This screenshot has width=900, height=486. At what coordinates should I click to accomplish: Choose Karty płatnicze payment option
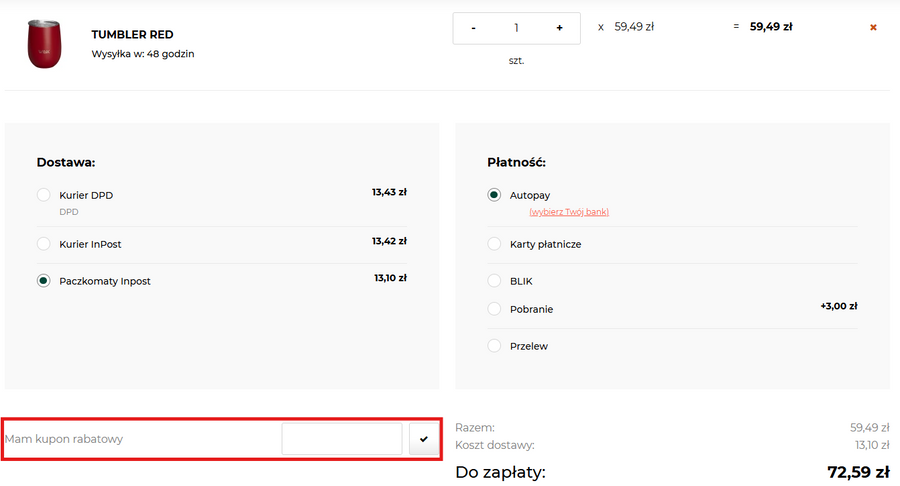[494, 244]
